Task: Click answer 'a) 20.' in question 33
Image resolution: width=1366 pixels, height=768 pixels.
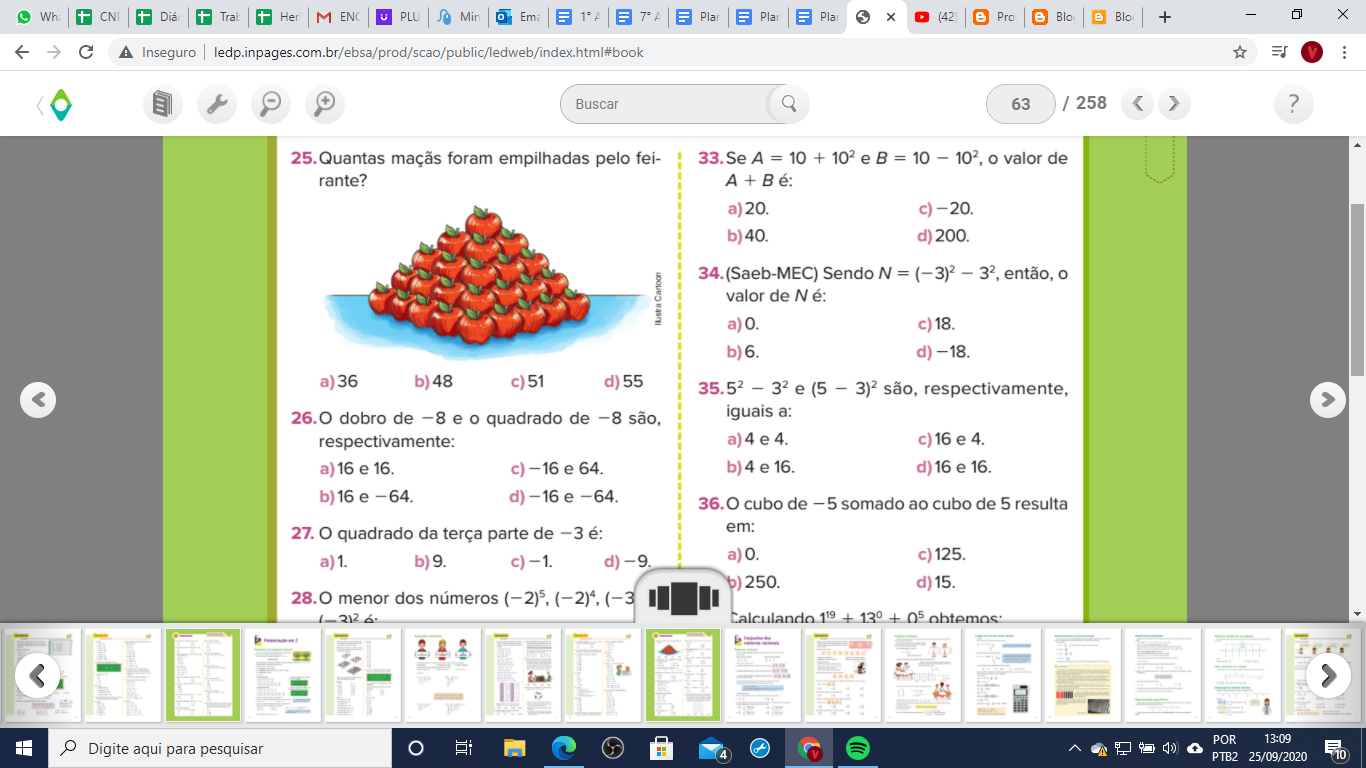Action: click(x=748, y=208)
